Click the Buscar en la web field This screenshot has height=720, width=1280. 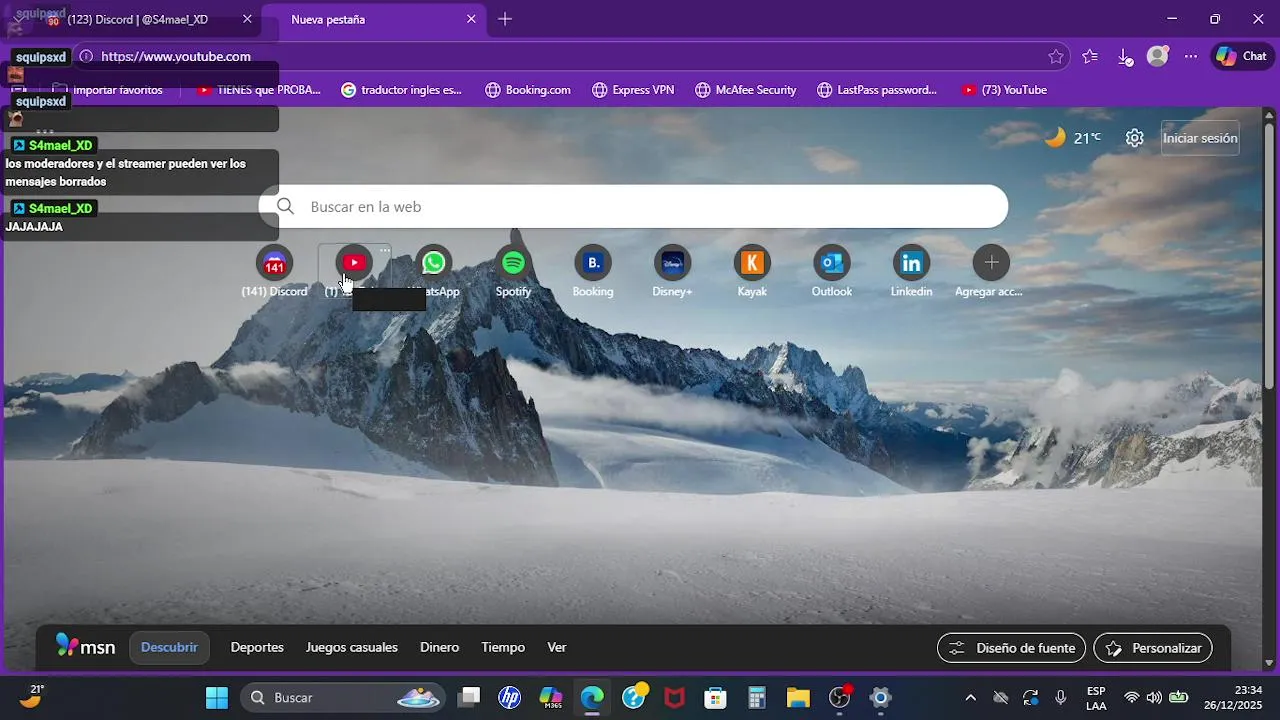tap(633, 206)
